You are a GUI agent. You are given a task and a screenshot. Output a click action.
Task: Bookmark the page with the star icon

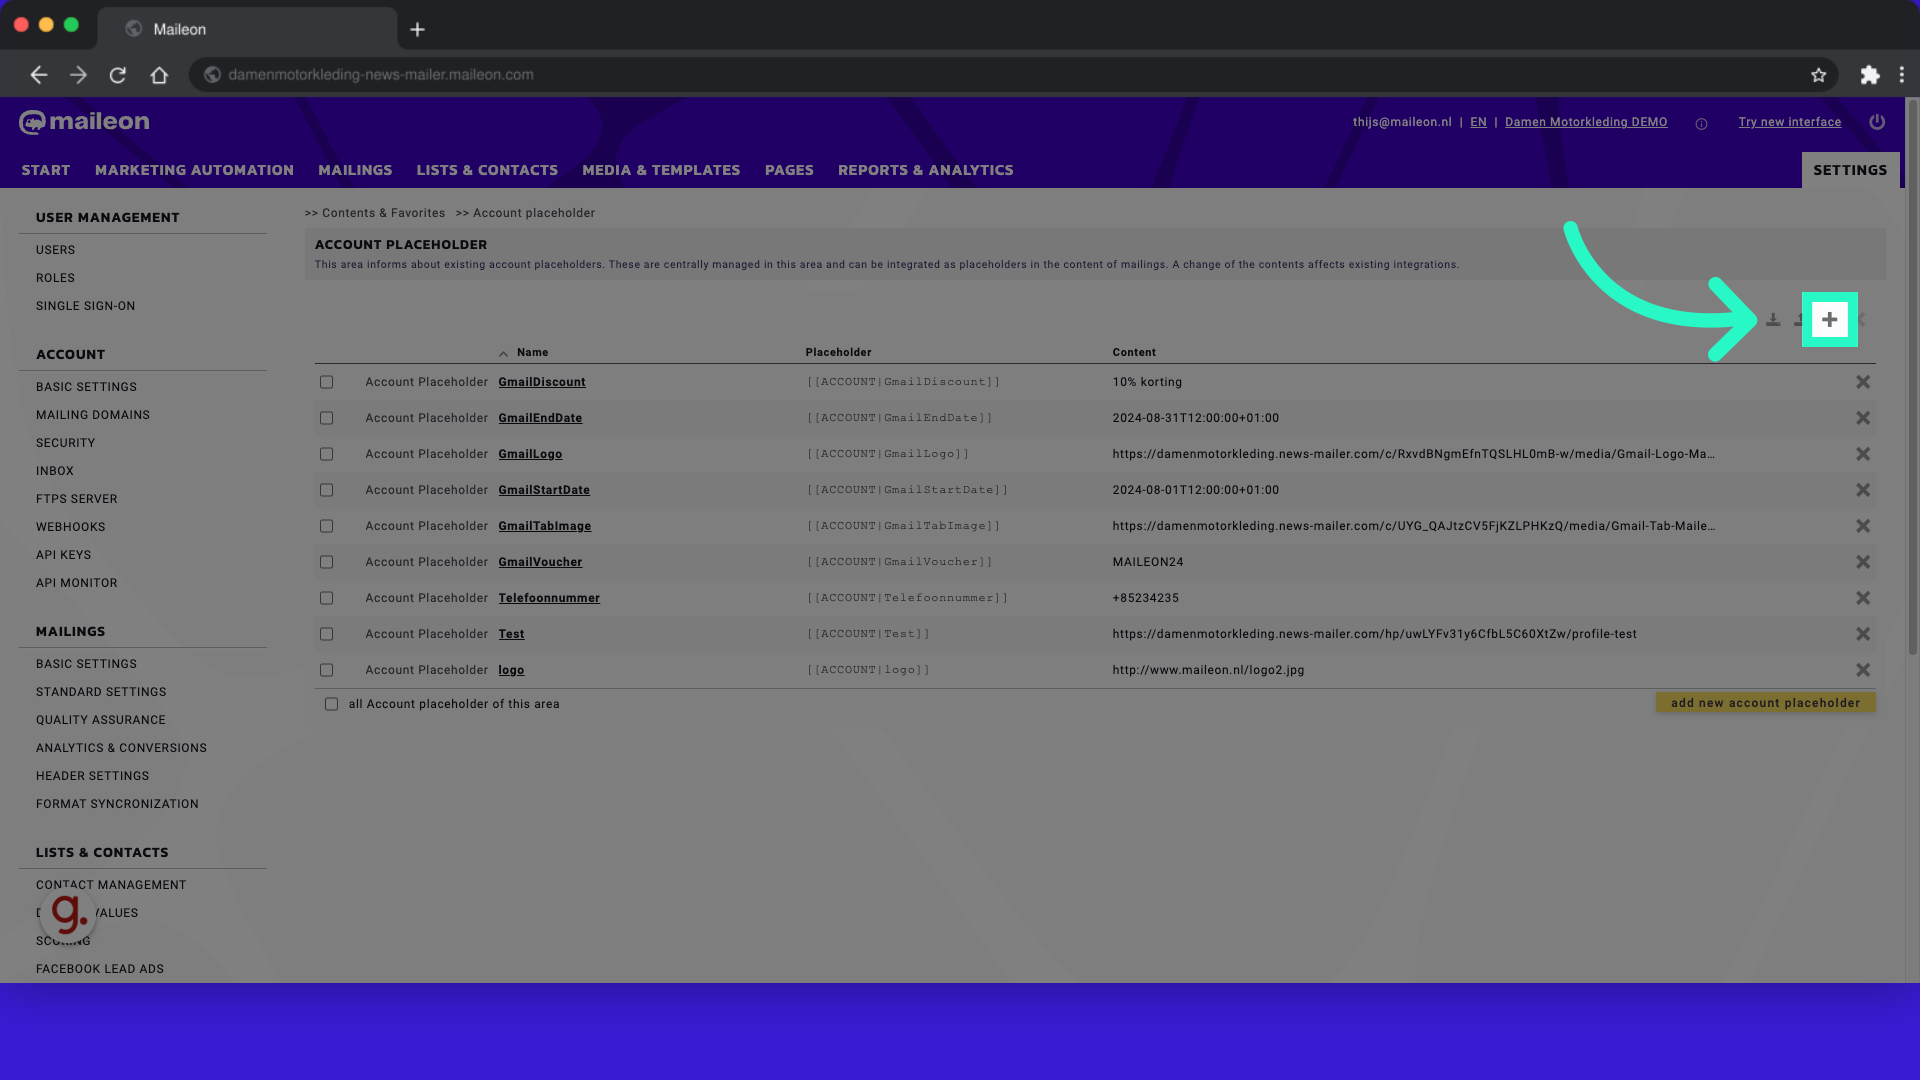(1818, 75)
